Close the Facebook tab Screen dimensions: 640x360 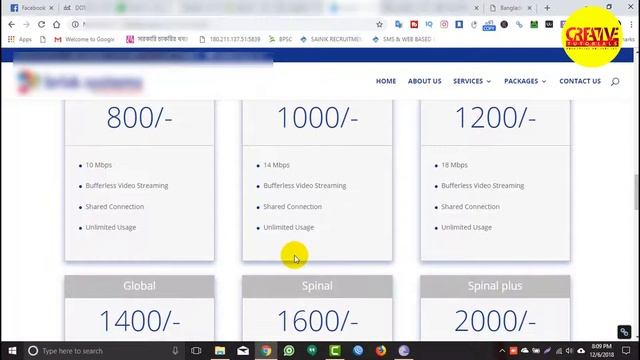pos(51,8)
